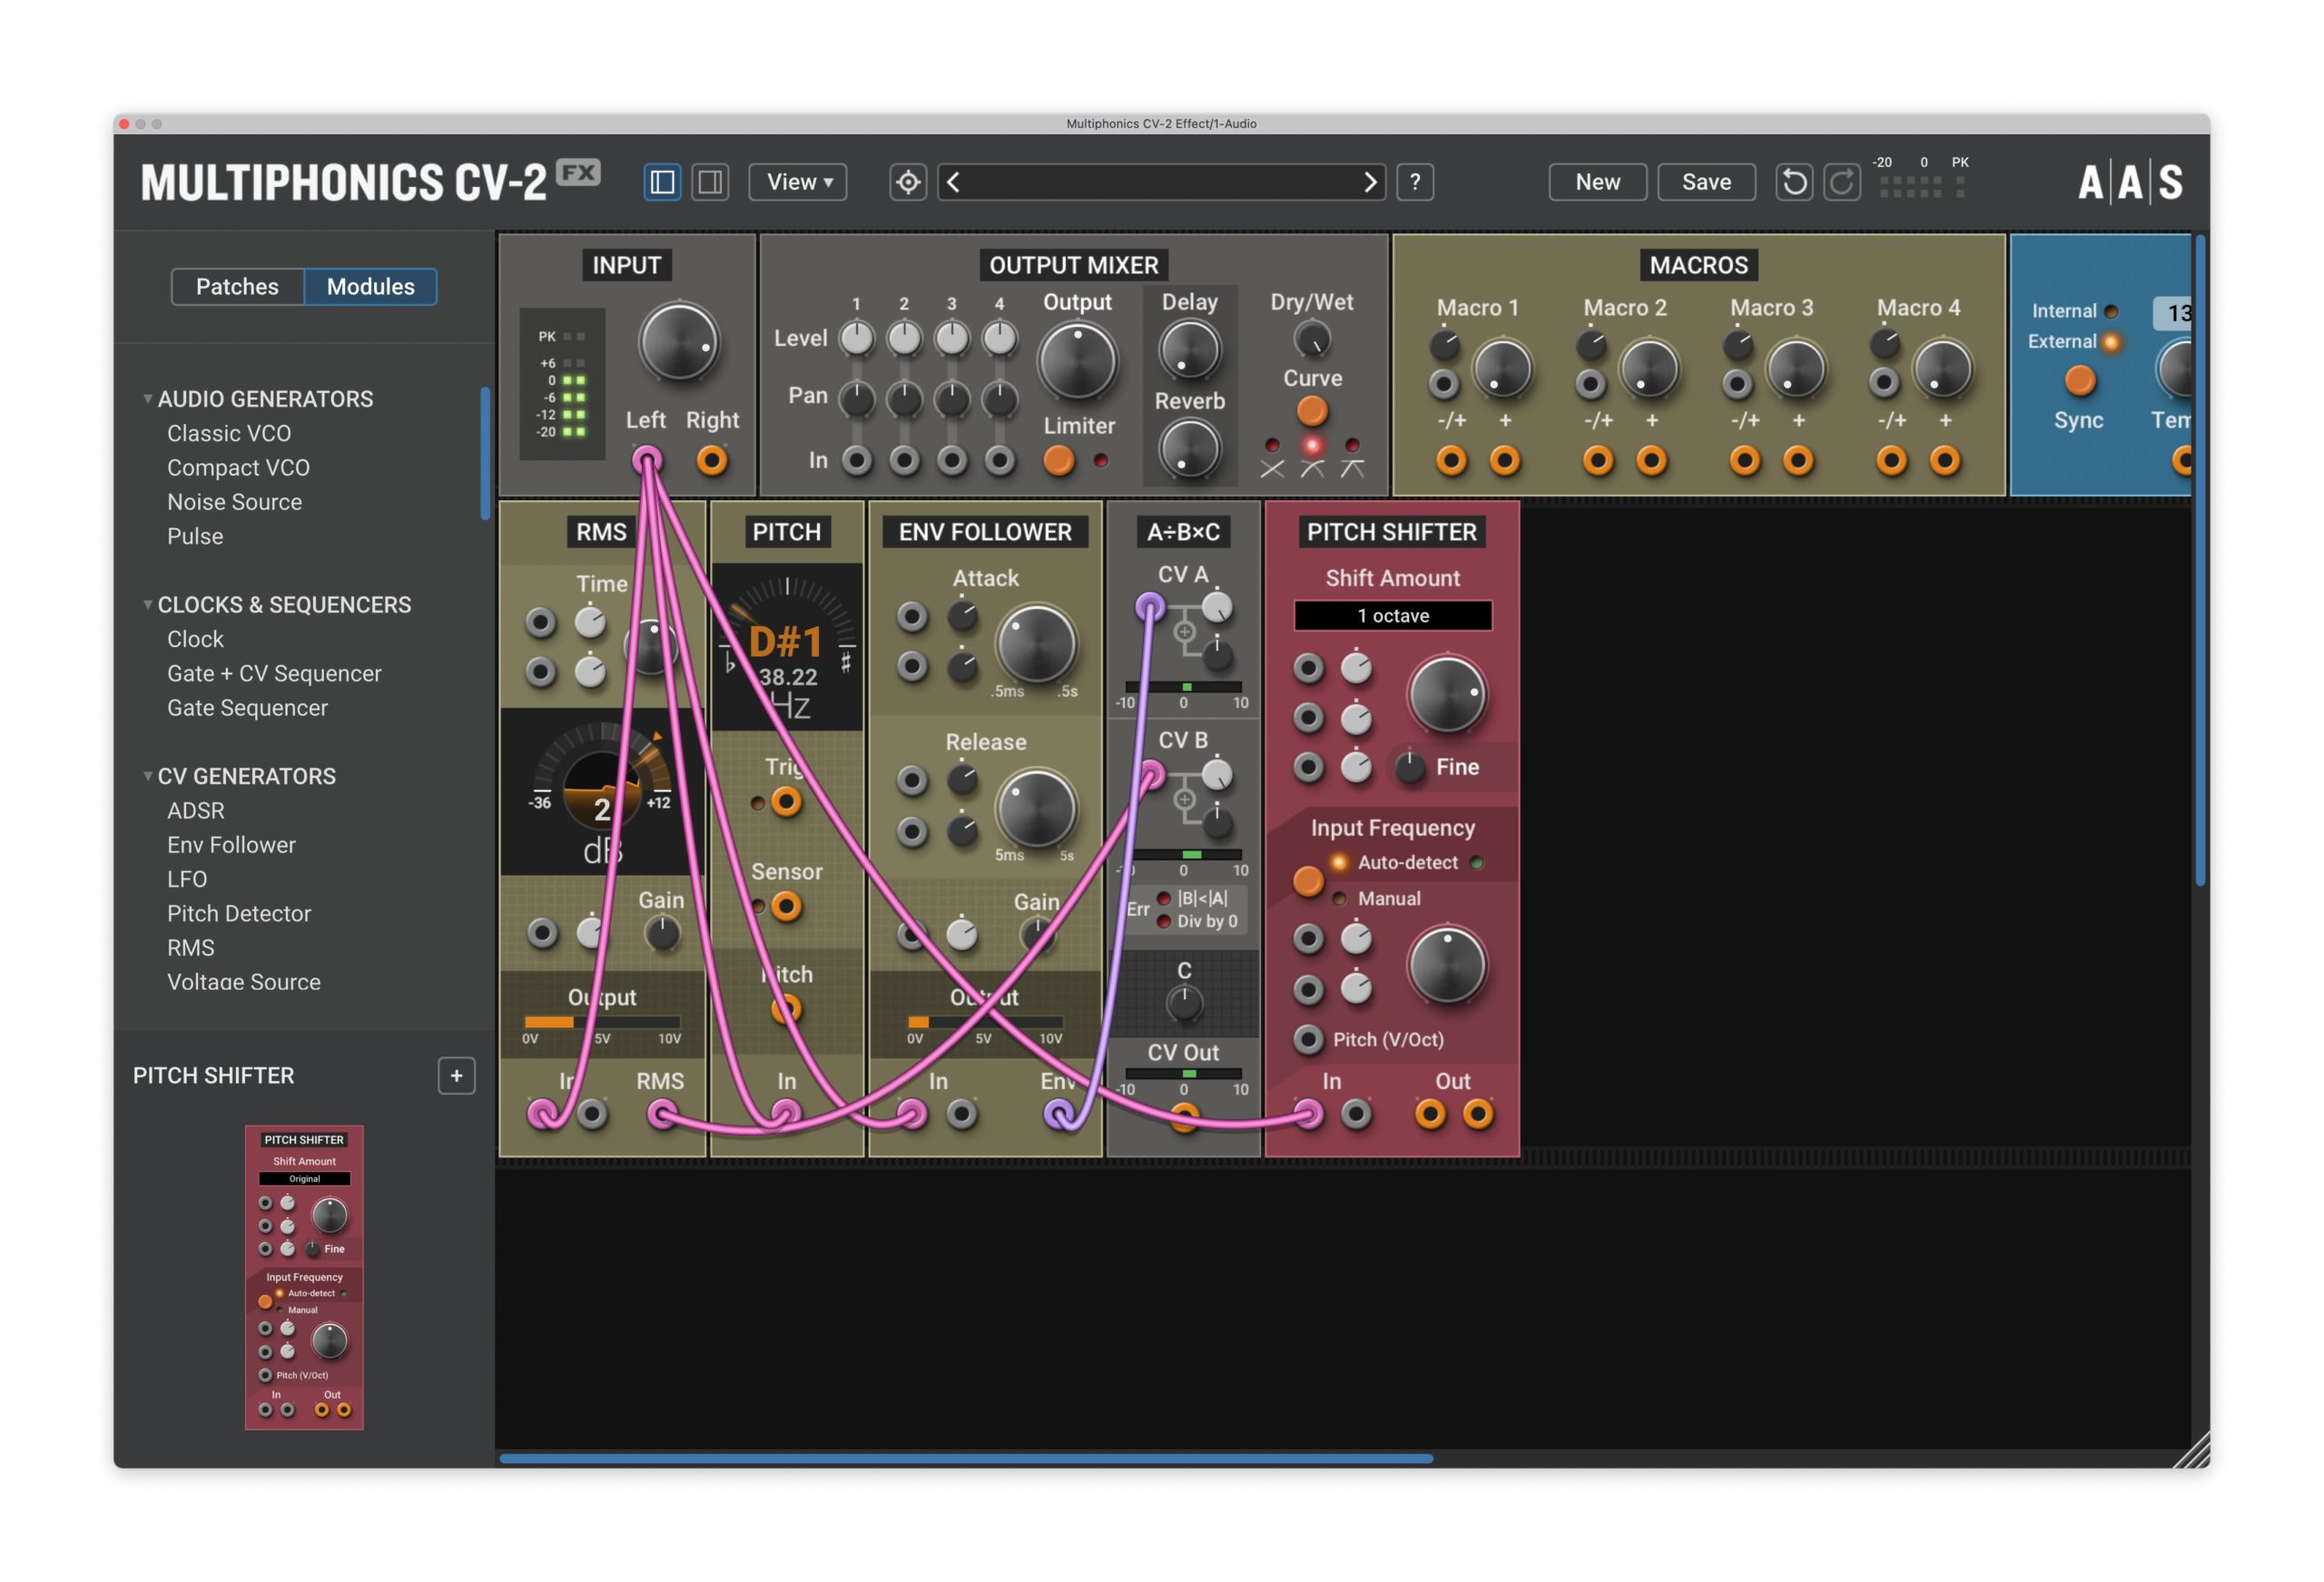Toggle the left panel layout icon
Viewport: 2324px width, 1582px height.
pos(661,182)
